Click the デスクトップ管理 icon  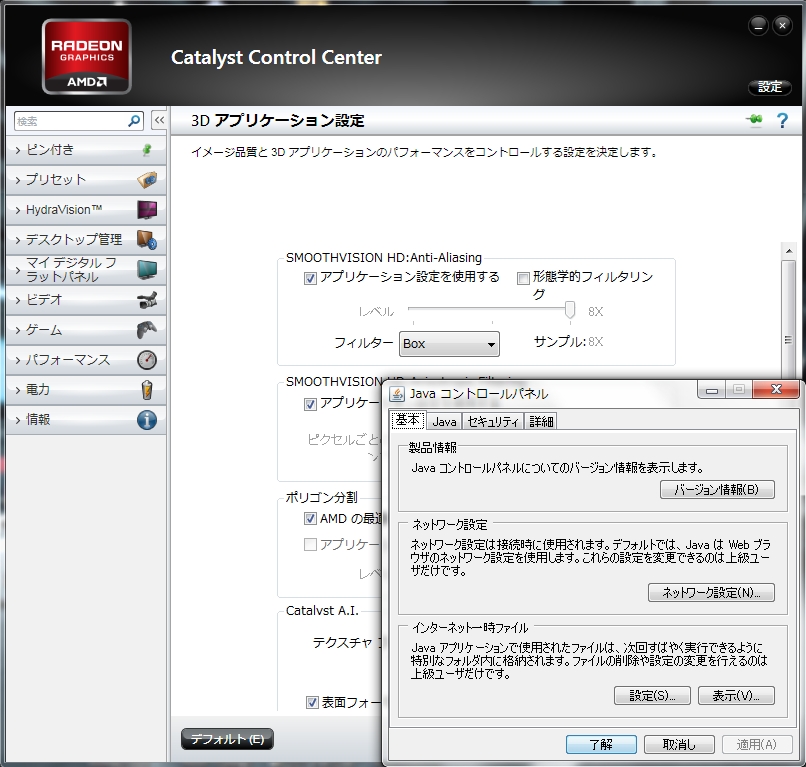tap(148, 240)
